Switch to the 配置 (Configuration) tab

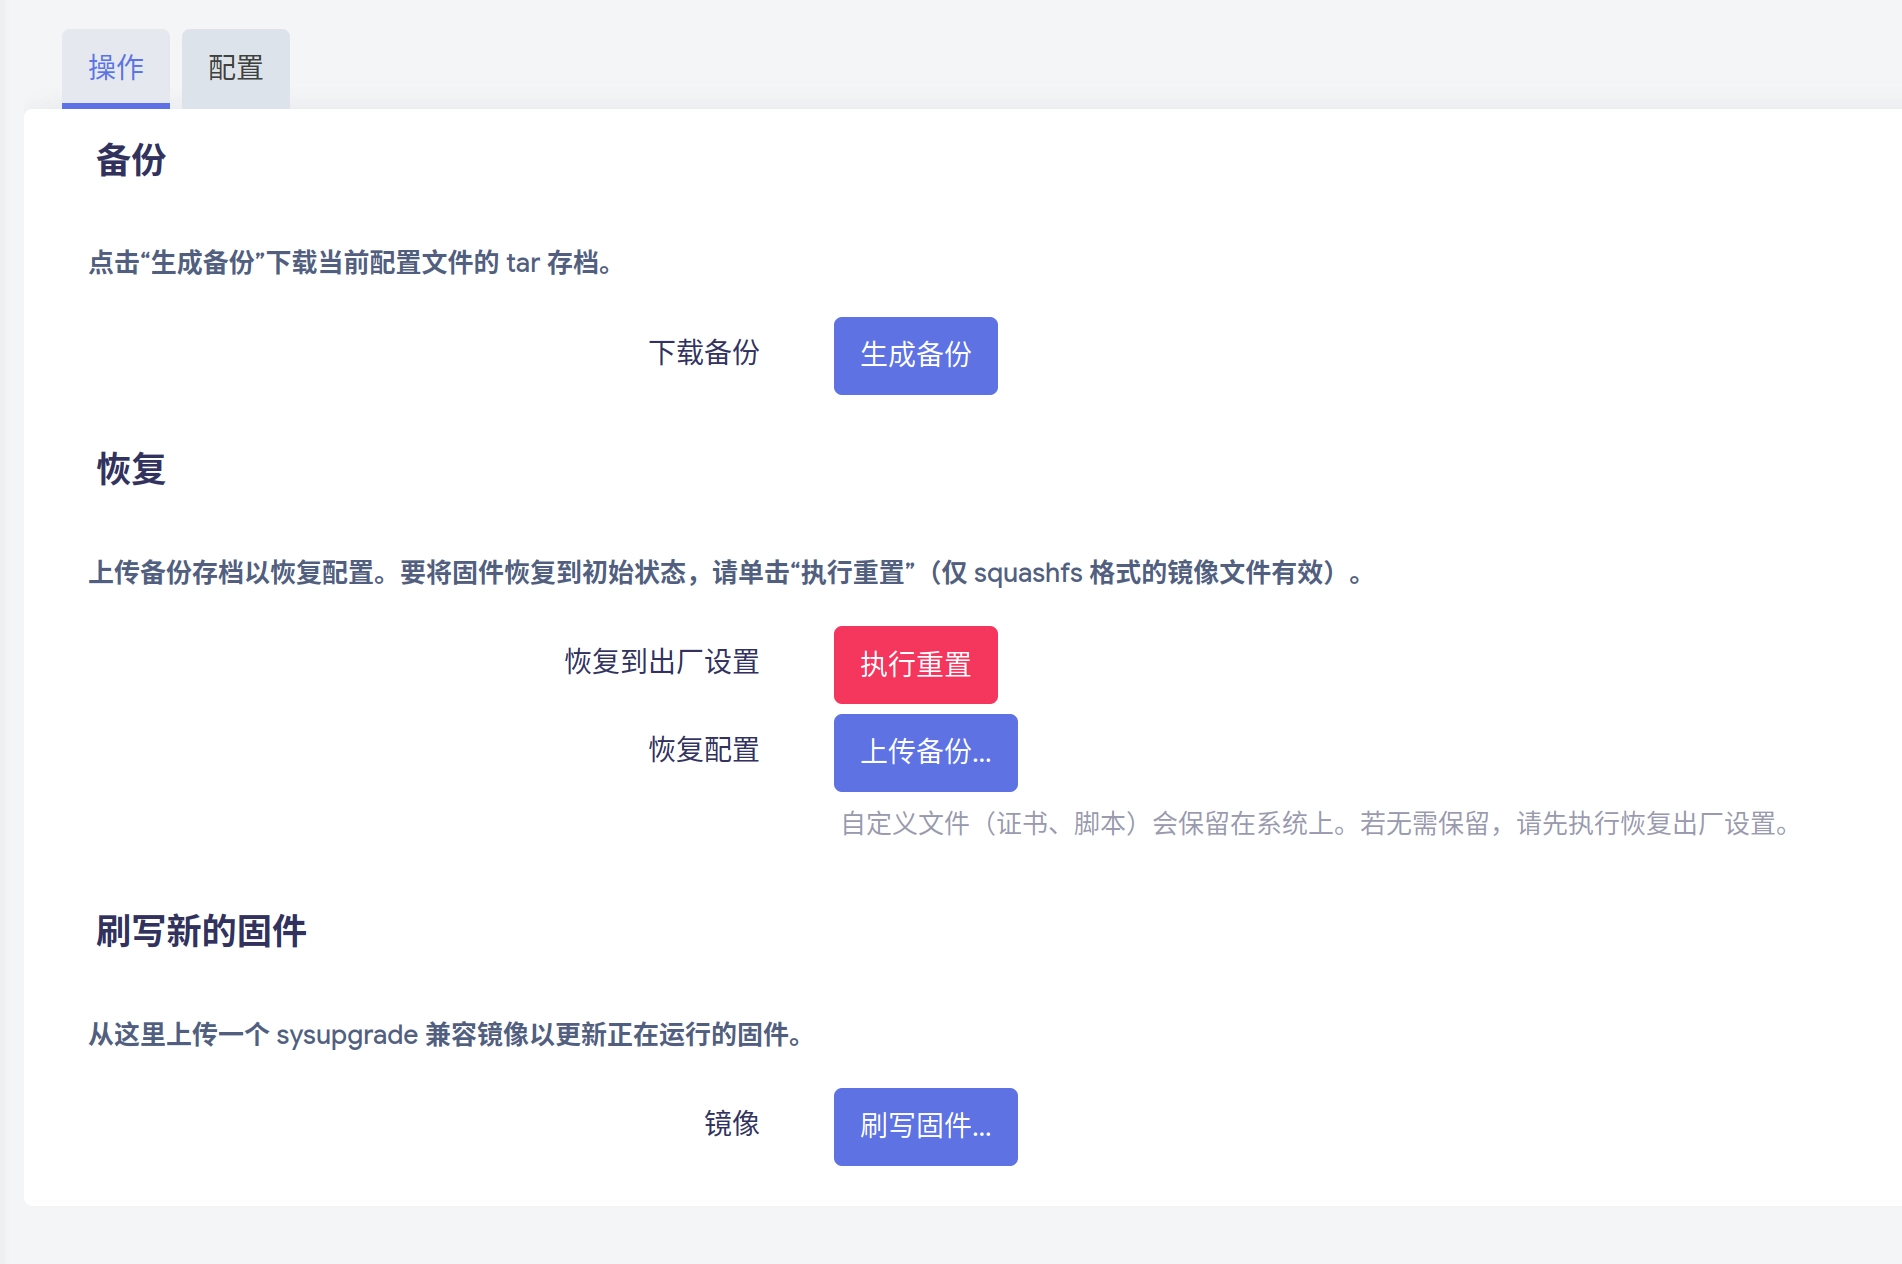point(234,68)
